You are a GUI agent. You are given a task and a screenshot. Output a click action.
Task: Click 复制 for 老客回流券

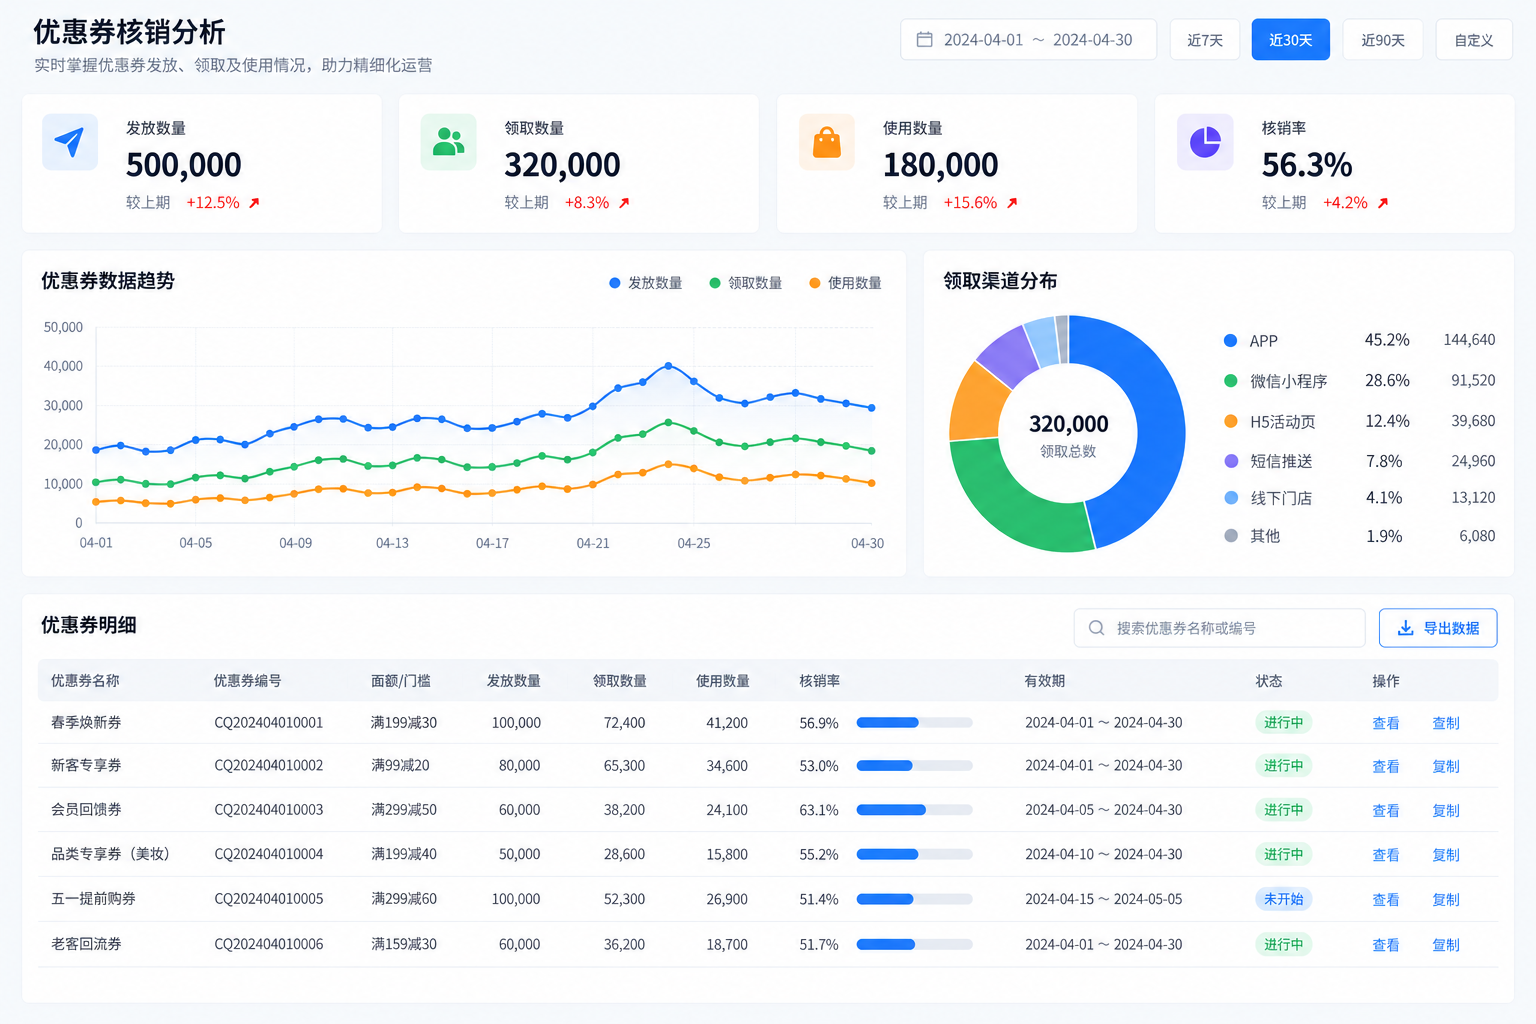pyautogui.click(x=1446, y=944)
